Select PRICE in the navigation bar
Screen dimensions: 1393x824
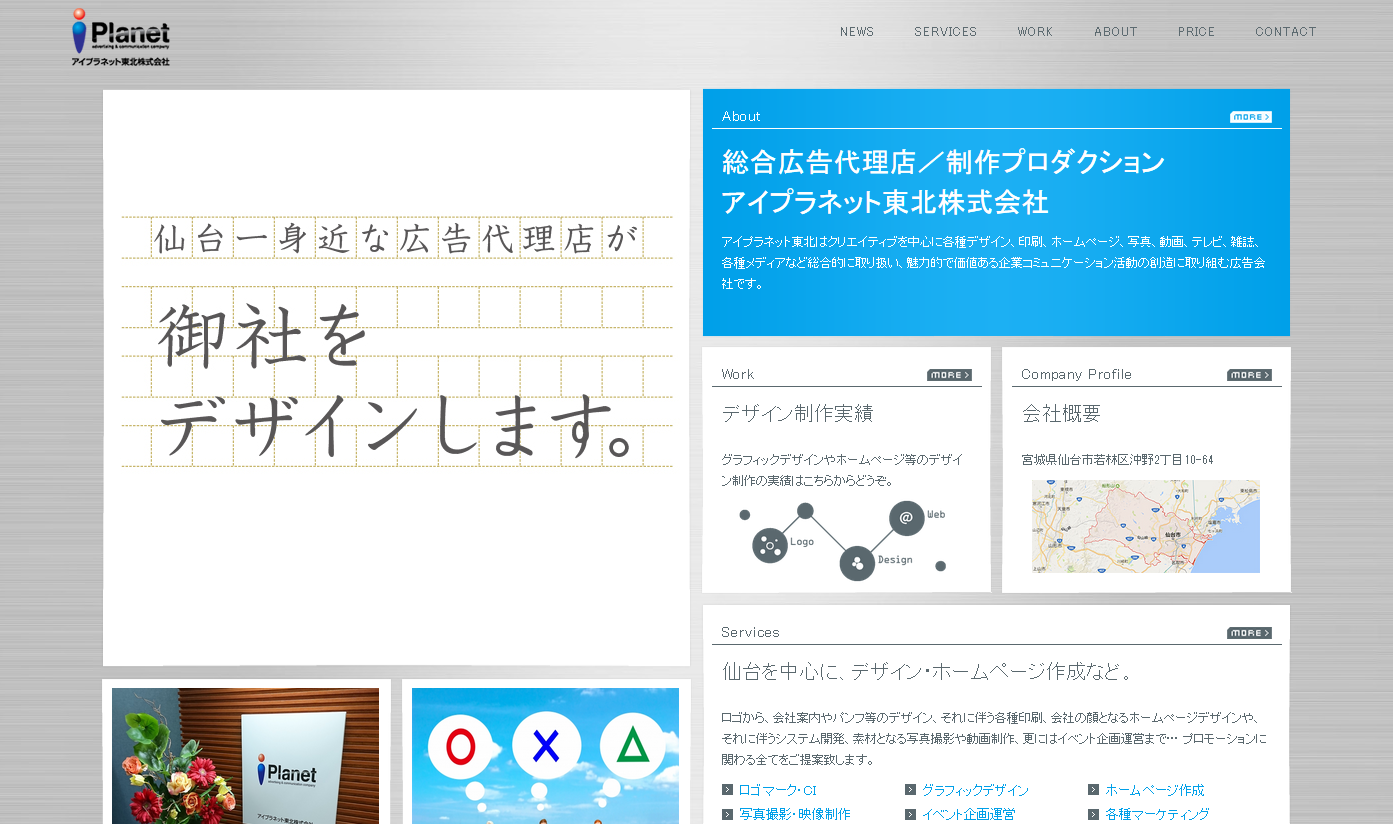click(x=1196, y=31)
